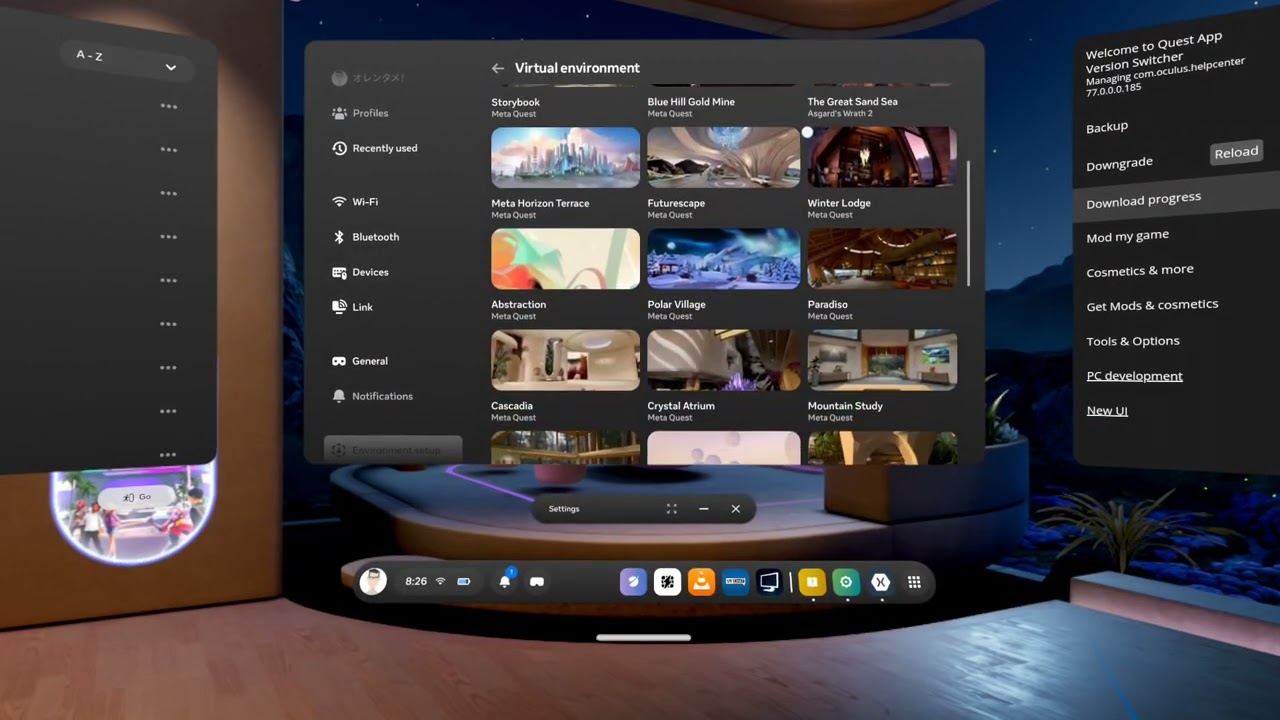1280x720 pixels.
Task: Open Link settings
Action: (x=353, y=307)
